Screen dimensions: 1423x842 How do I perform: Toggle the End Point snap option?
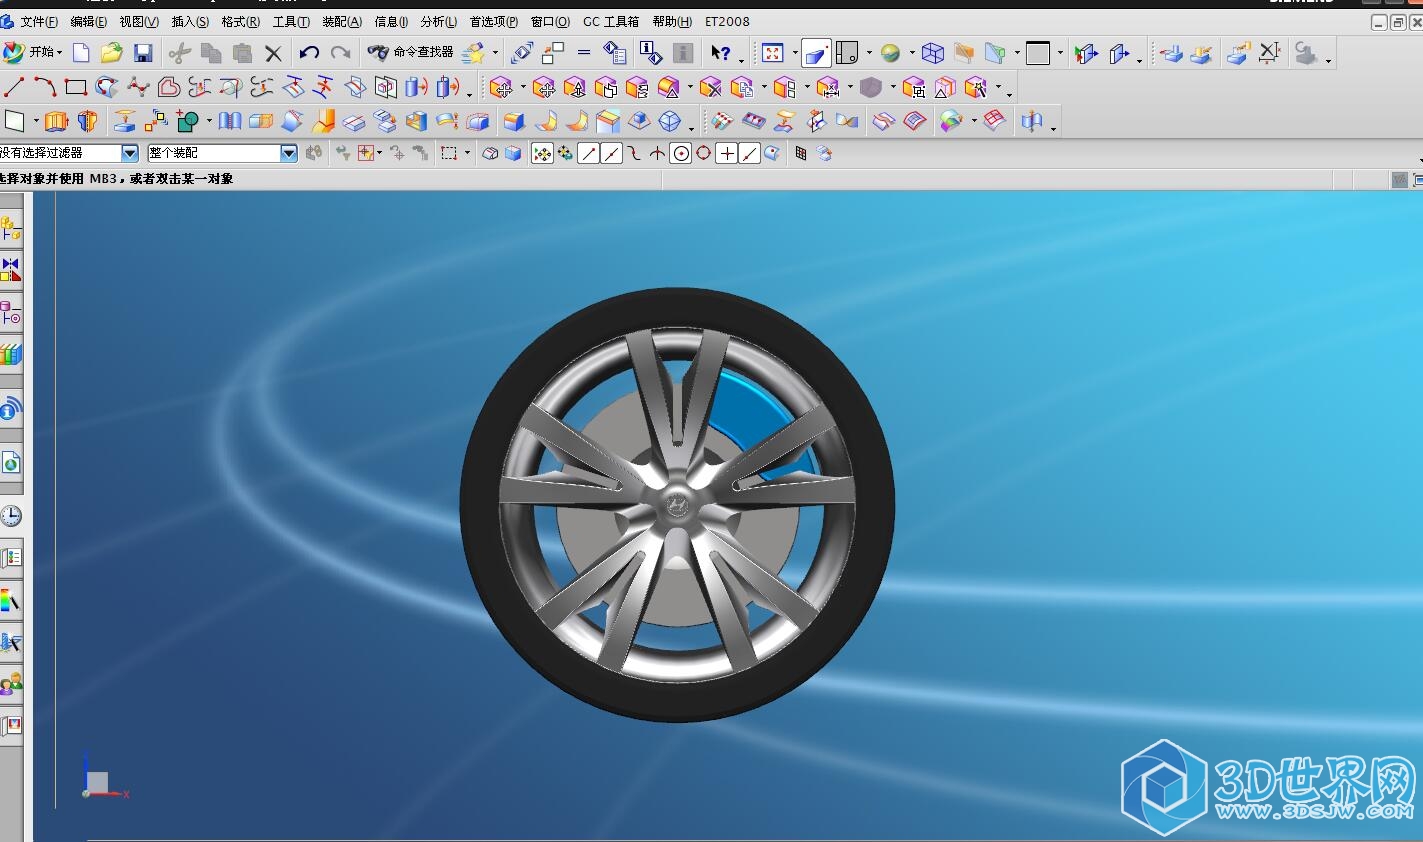click(x=588, y=153)
